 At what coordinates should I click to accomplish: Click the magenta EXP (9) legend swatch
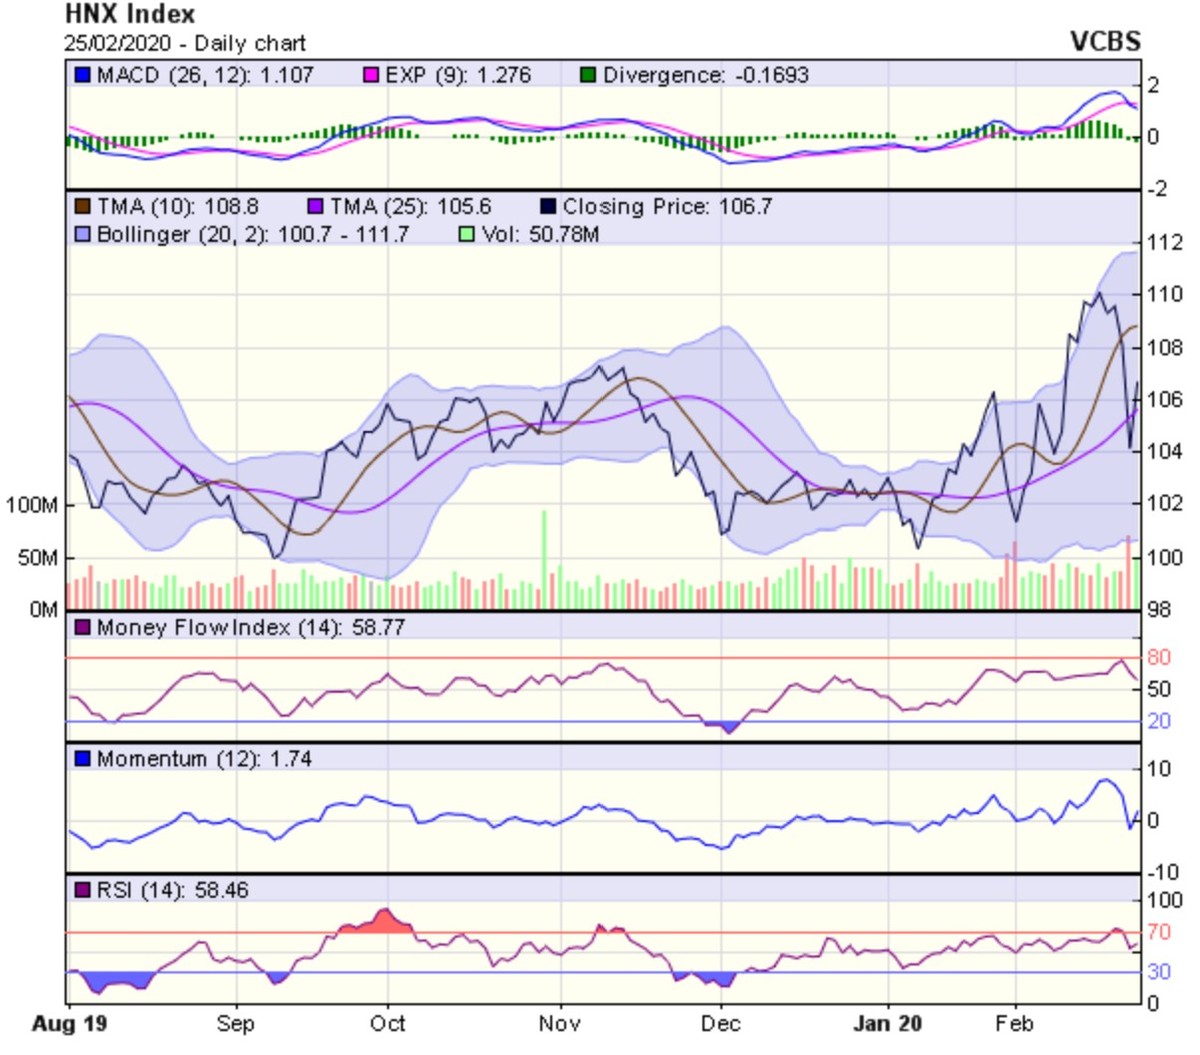371,75
